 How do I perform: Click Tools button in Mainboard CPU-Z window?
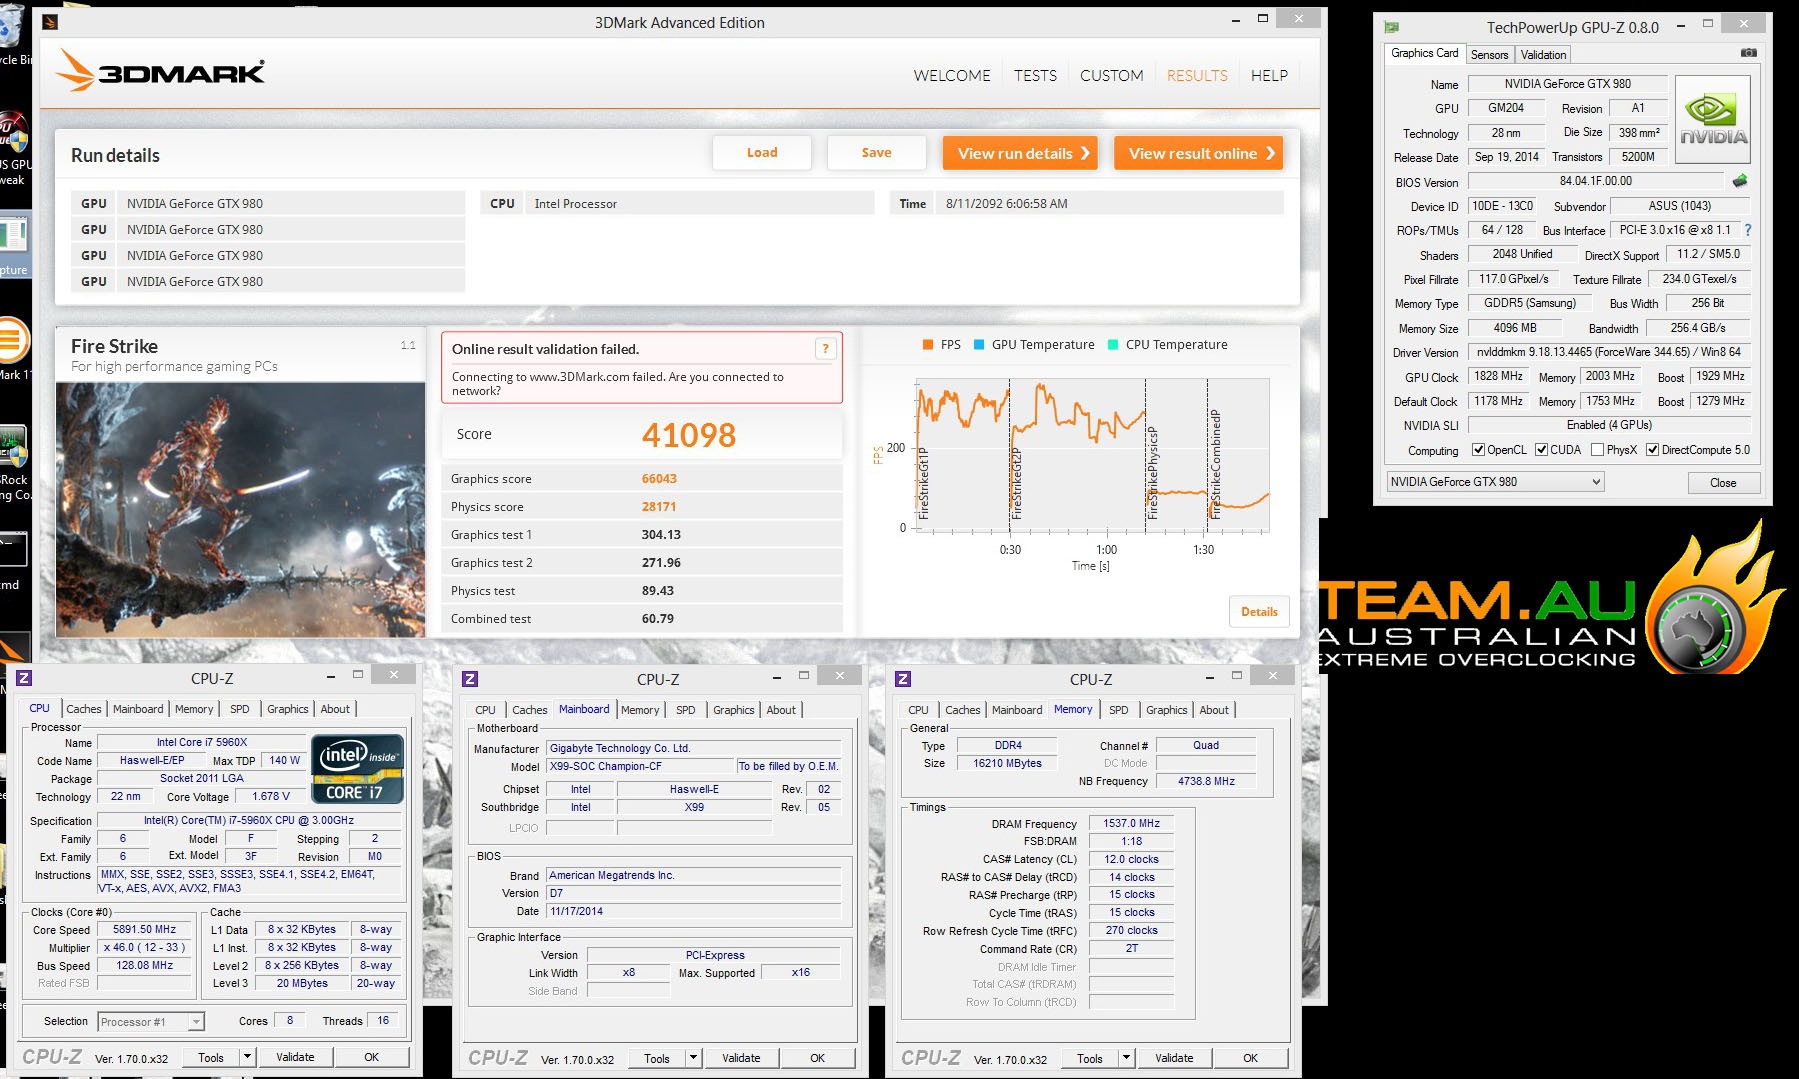tap(657, 1057)
